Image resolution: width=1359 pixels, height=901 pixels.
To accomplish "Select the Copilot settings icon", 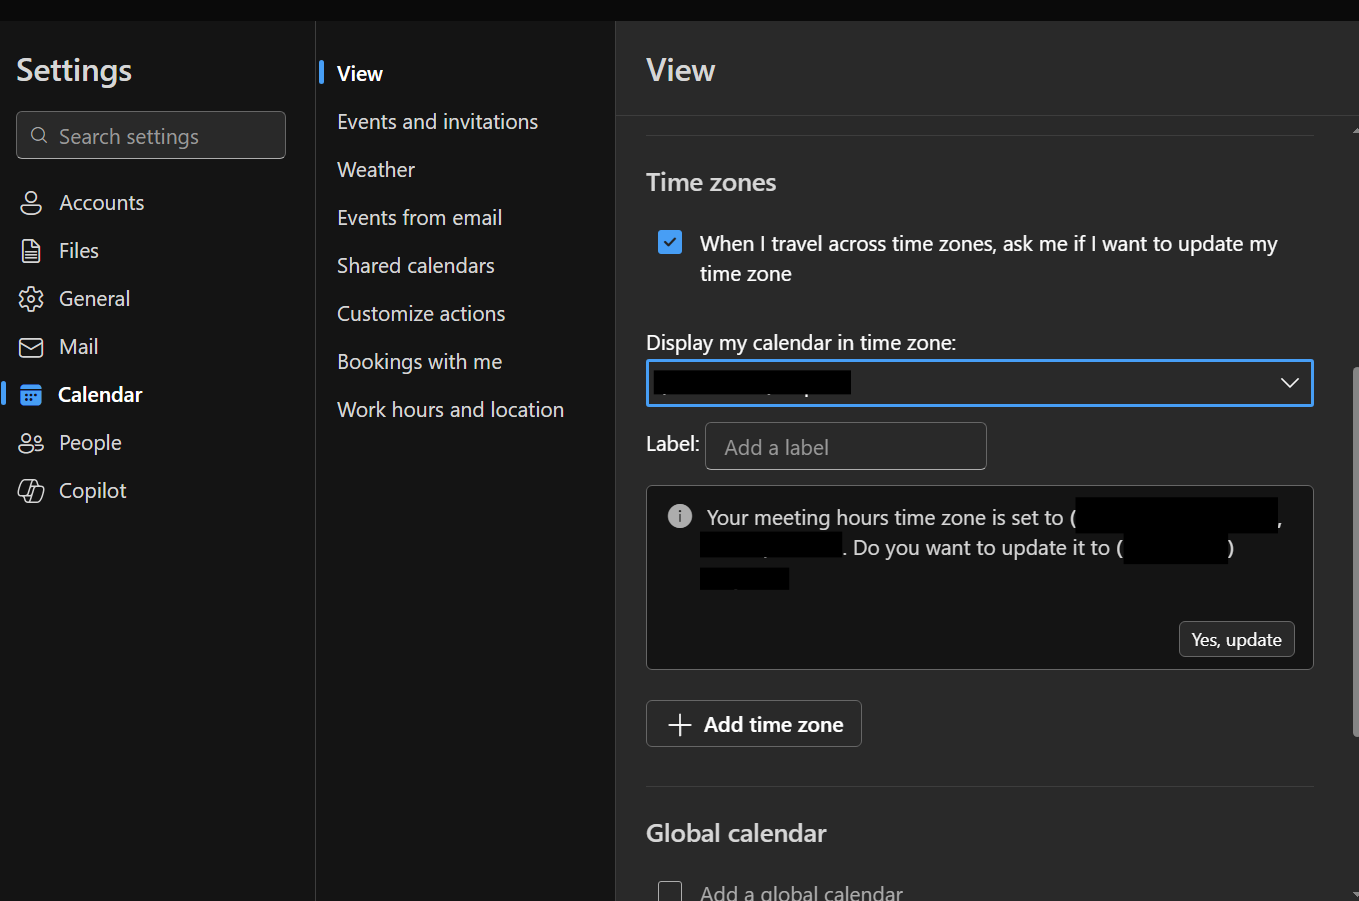I will click(x=30, y=490).
